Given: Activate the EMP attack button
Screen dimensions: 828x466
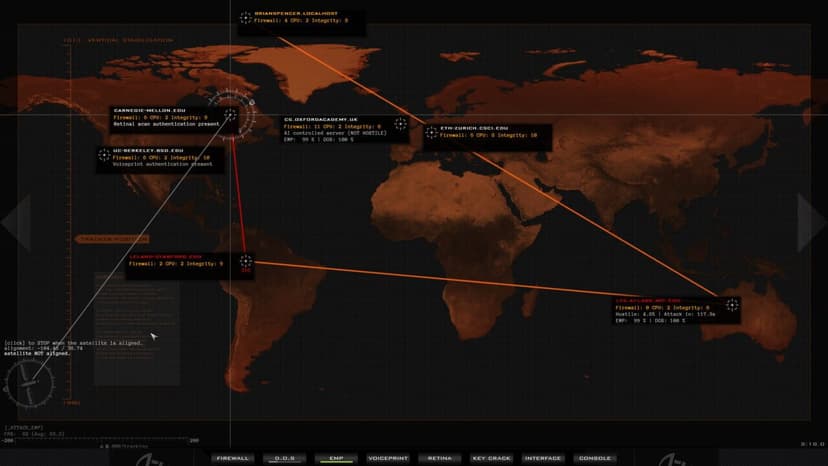Looking at the screenshot, I should coord(336,458).
